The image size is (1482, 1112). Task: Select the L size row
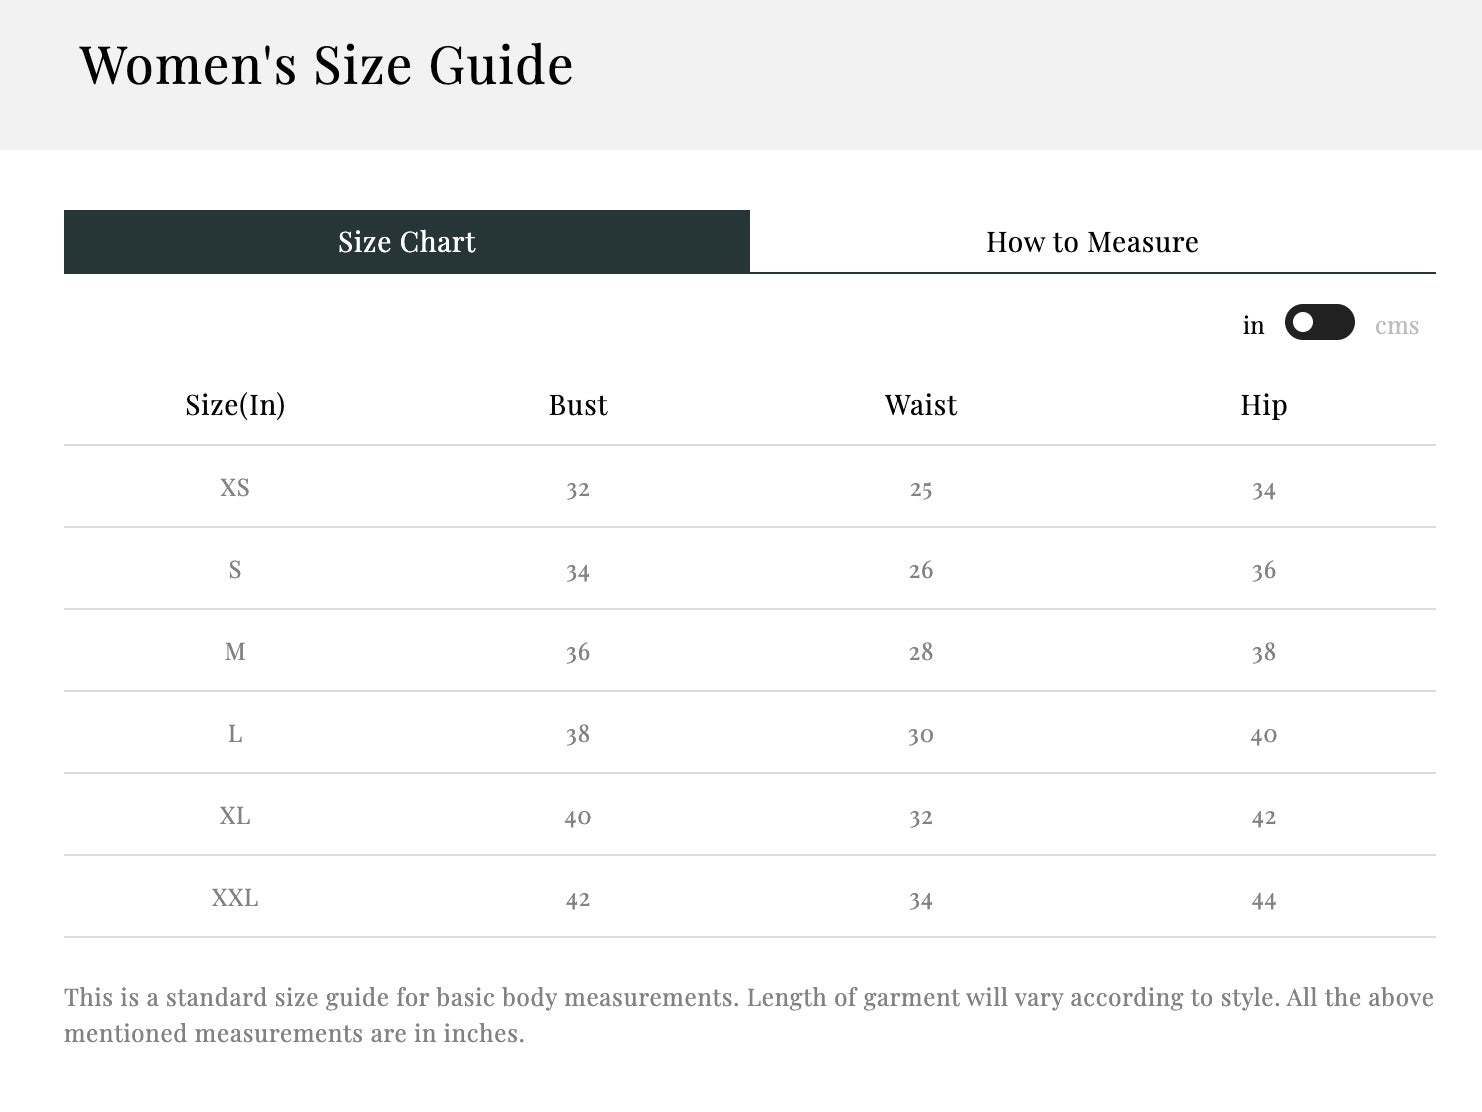coord(234,733)
